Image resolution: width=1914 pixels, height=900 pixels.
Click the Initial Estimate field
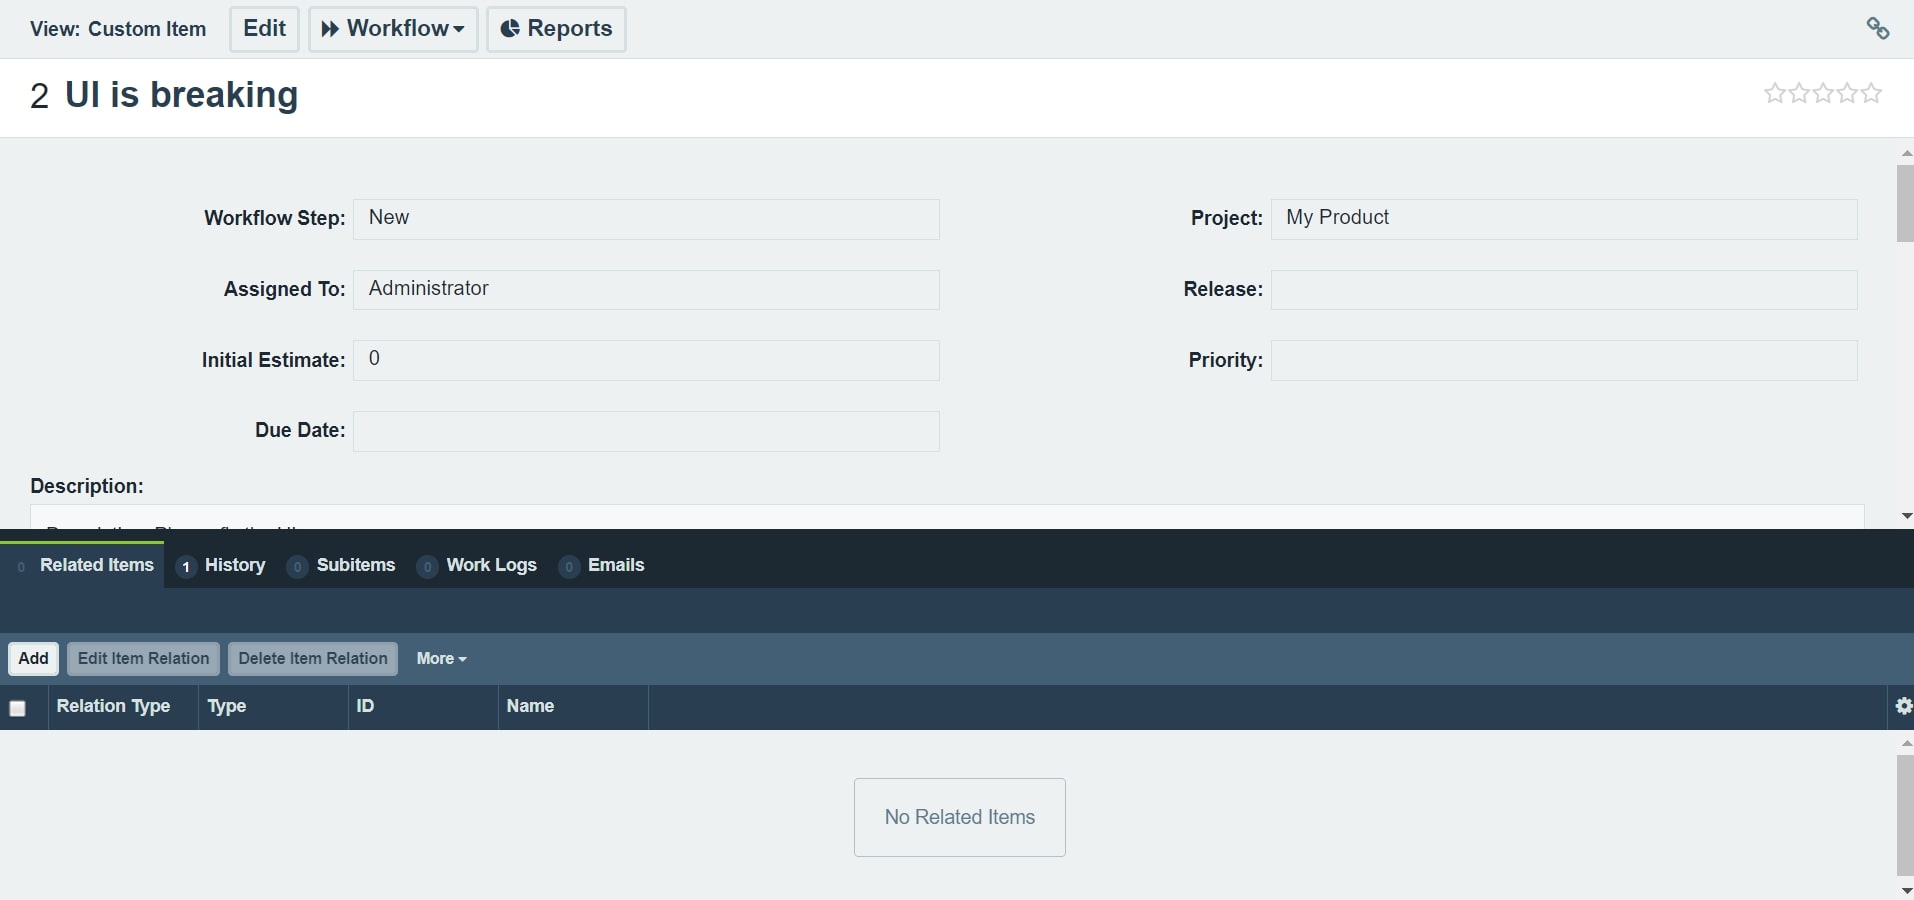[x=646, y=360]
